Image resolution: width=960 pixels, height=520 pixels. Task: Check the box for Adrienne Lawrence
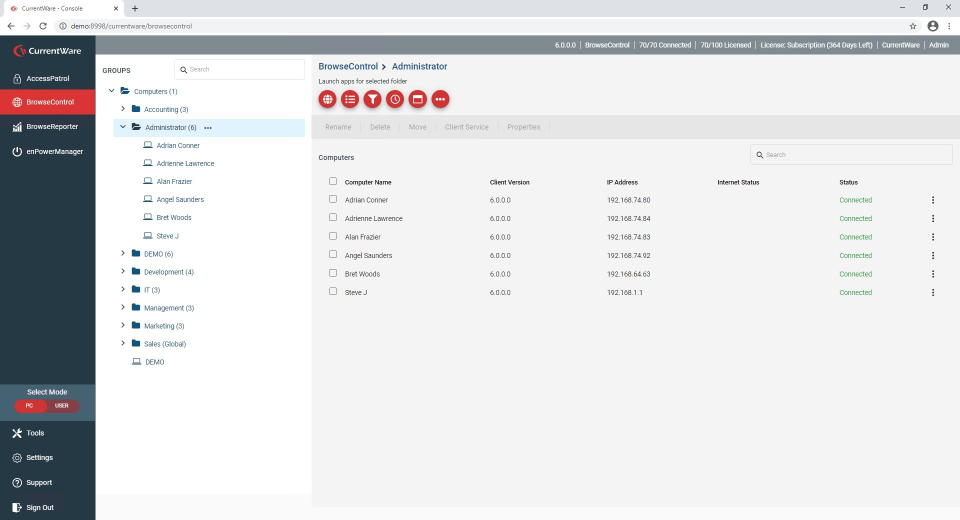[x=333, y=218]
